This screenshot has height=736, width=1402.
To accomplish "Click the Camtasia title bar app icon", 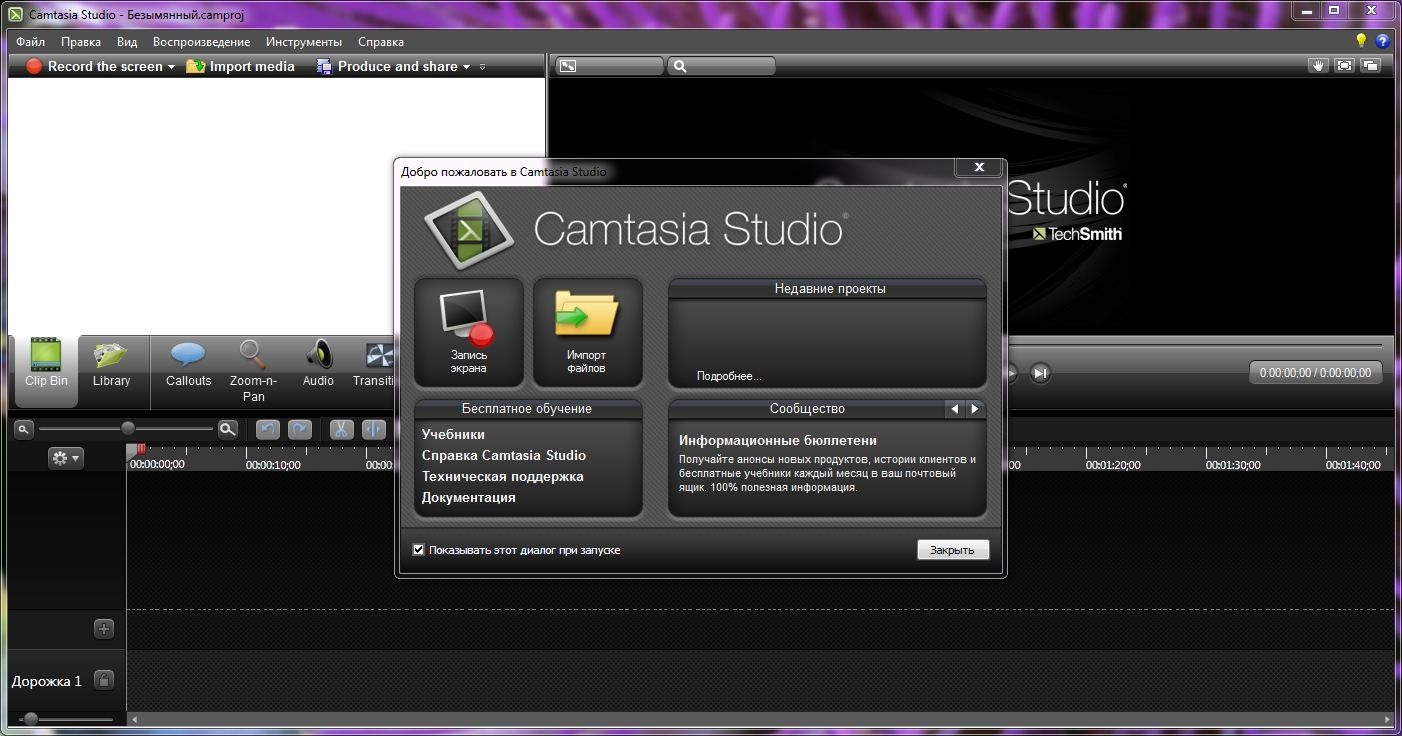I will pyautogui.click(x=15, y=15).
